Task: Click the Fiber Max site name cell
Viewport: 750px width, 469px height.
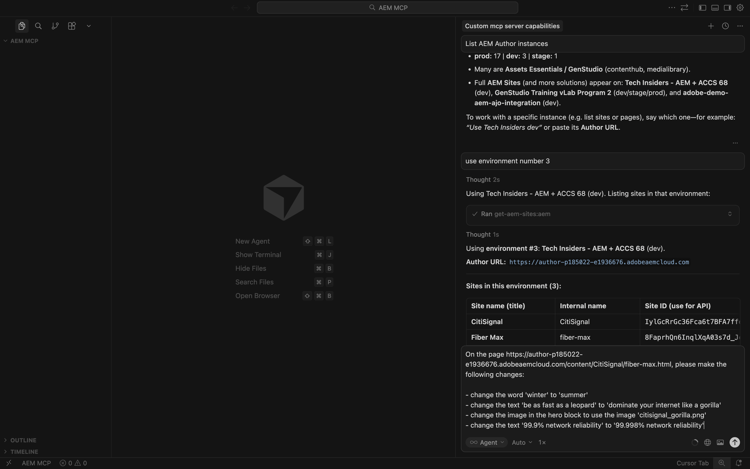Action: tap(487, 338)
